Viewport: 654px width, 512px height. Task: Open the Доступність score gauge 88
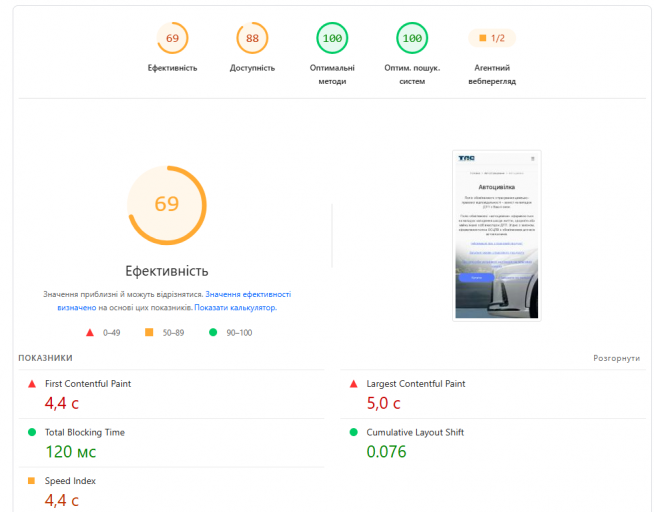click(252, 38)
